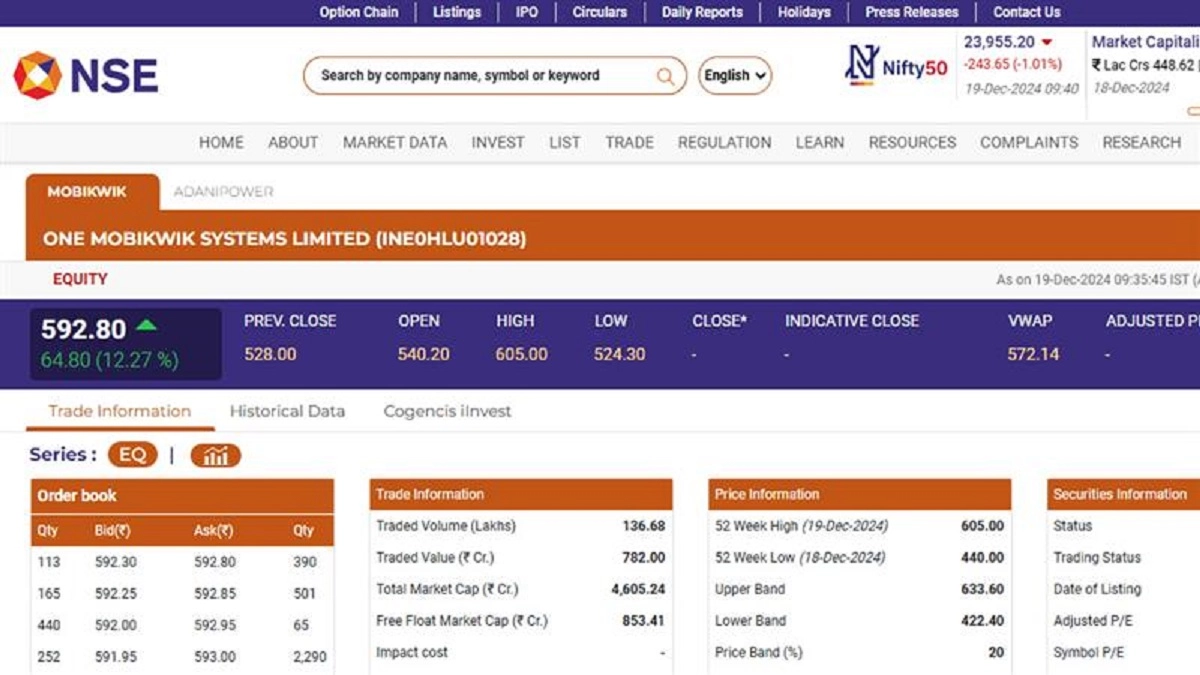Open the Cogencis iInvest tab
1200x675 pixels.
point(447,411)
